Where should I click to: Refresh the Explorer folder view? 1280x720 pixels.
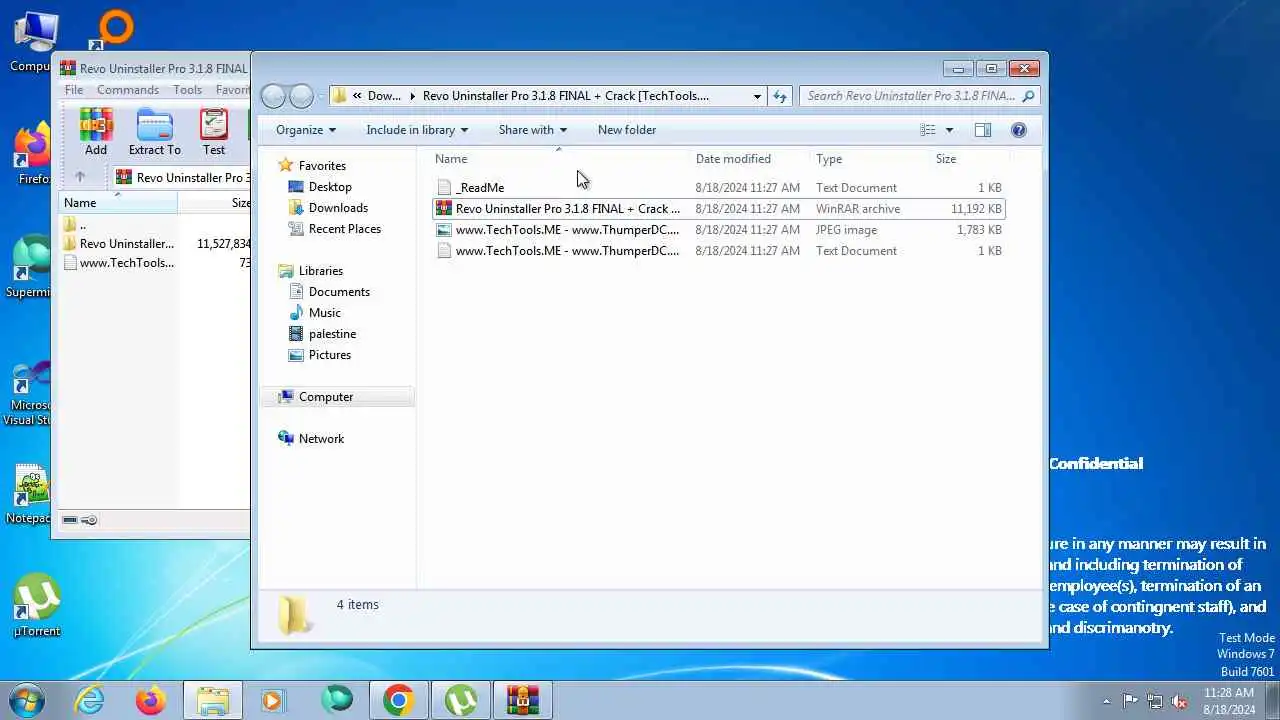(780, 96)
